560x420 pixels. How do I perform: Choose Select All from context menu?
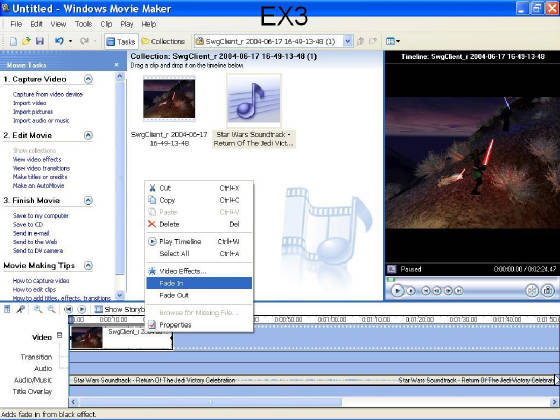click(x=199, y=254)
